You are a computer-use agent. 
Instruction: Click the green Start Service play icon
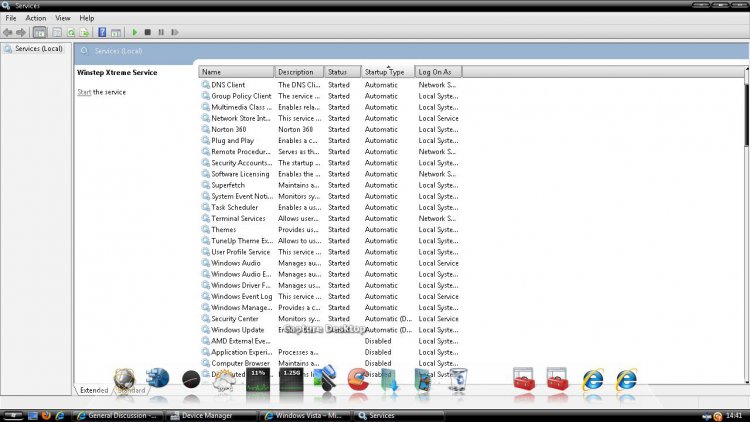(134, 32)
